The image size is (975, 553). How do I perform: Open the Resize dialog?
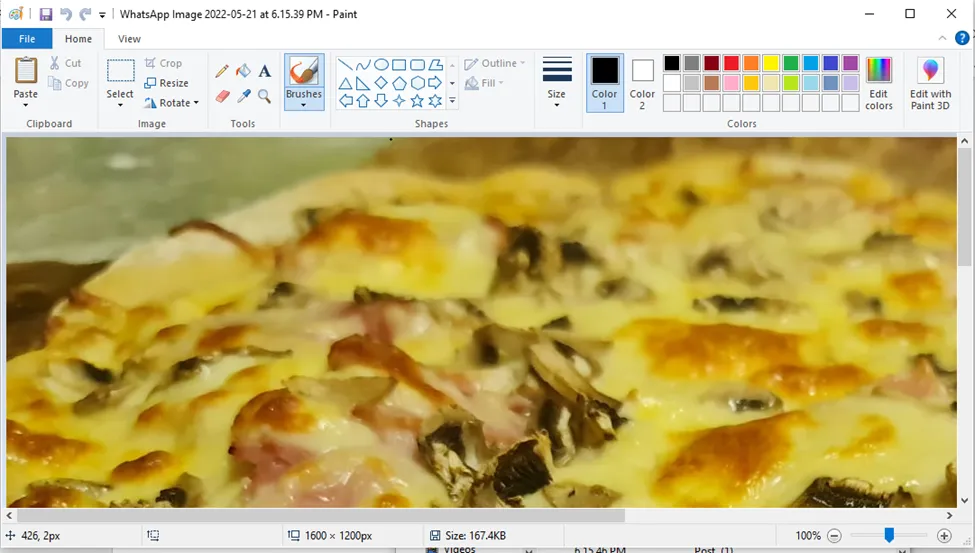(x=166, y=83)
